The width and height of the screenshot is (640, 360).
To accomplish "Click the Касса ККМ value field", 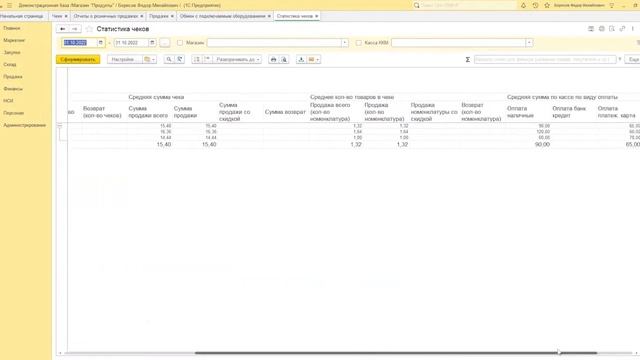I will tap(459, 42).
